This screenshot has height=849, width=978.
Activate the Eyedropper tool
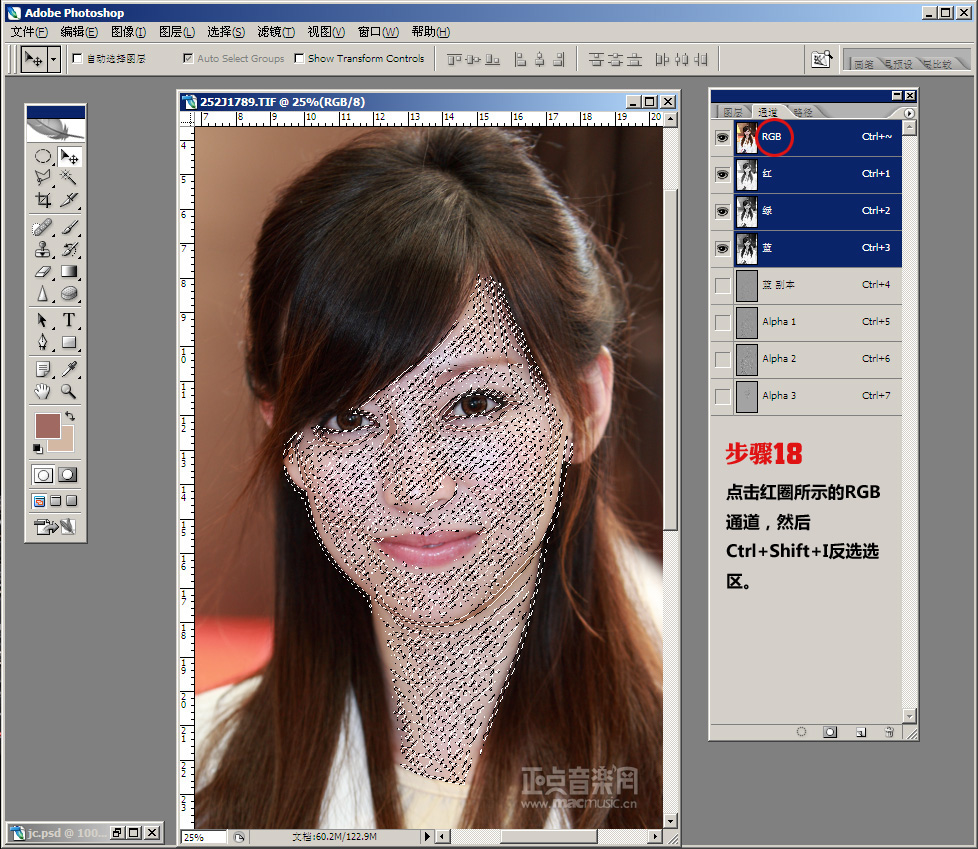tap(69, 369)
